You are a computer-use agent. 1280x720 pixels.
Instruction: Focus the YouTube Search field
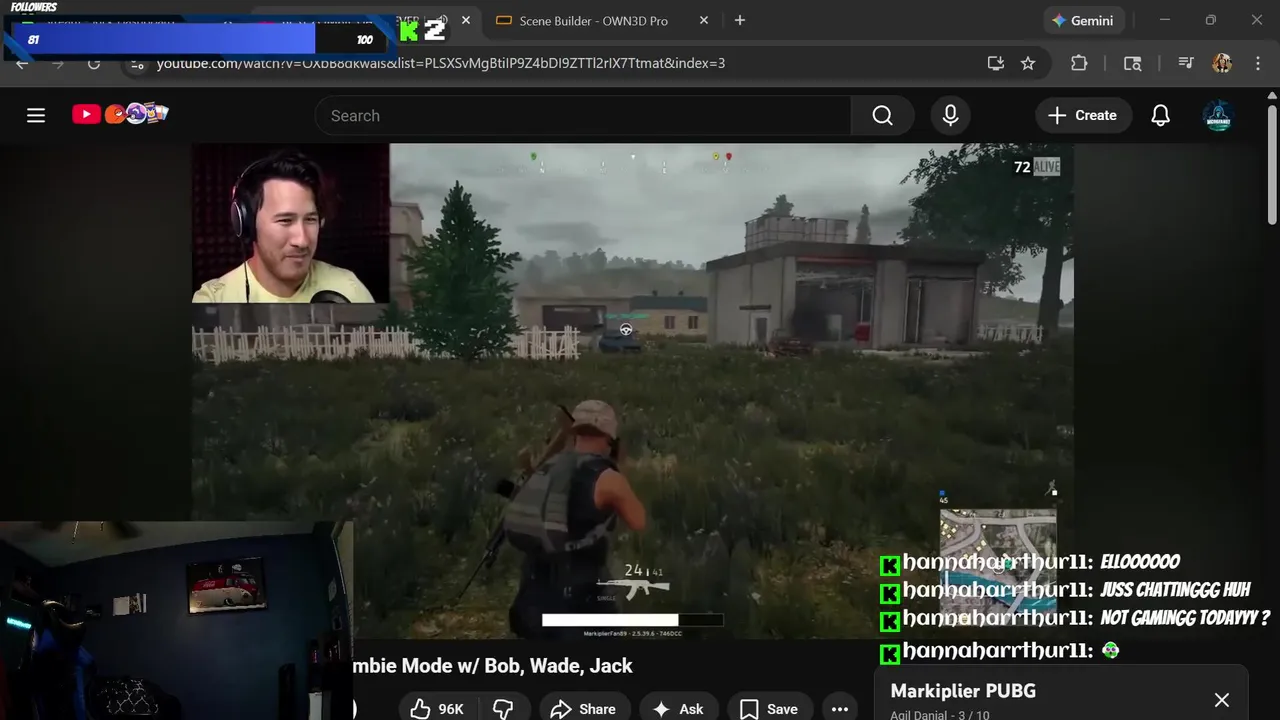point(583,116)
